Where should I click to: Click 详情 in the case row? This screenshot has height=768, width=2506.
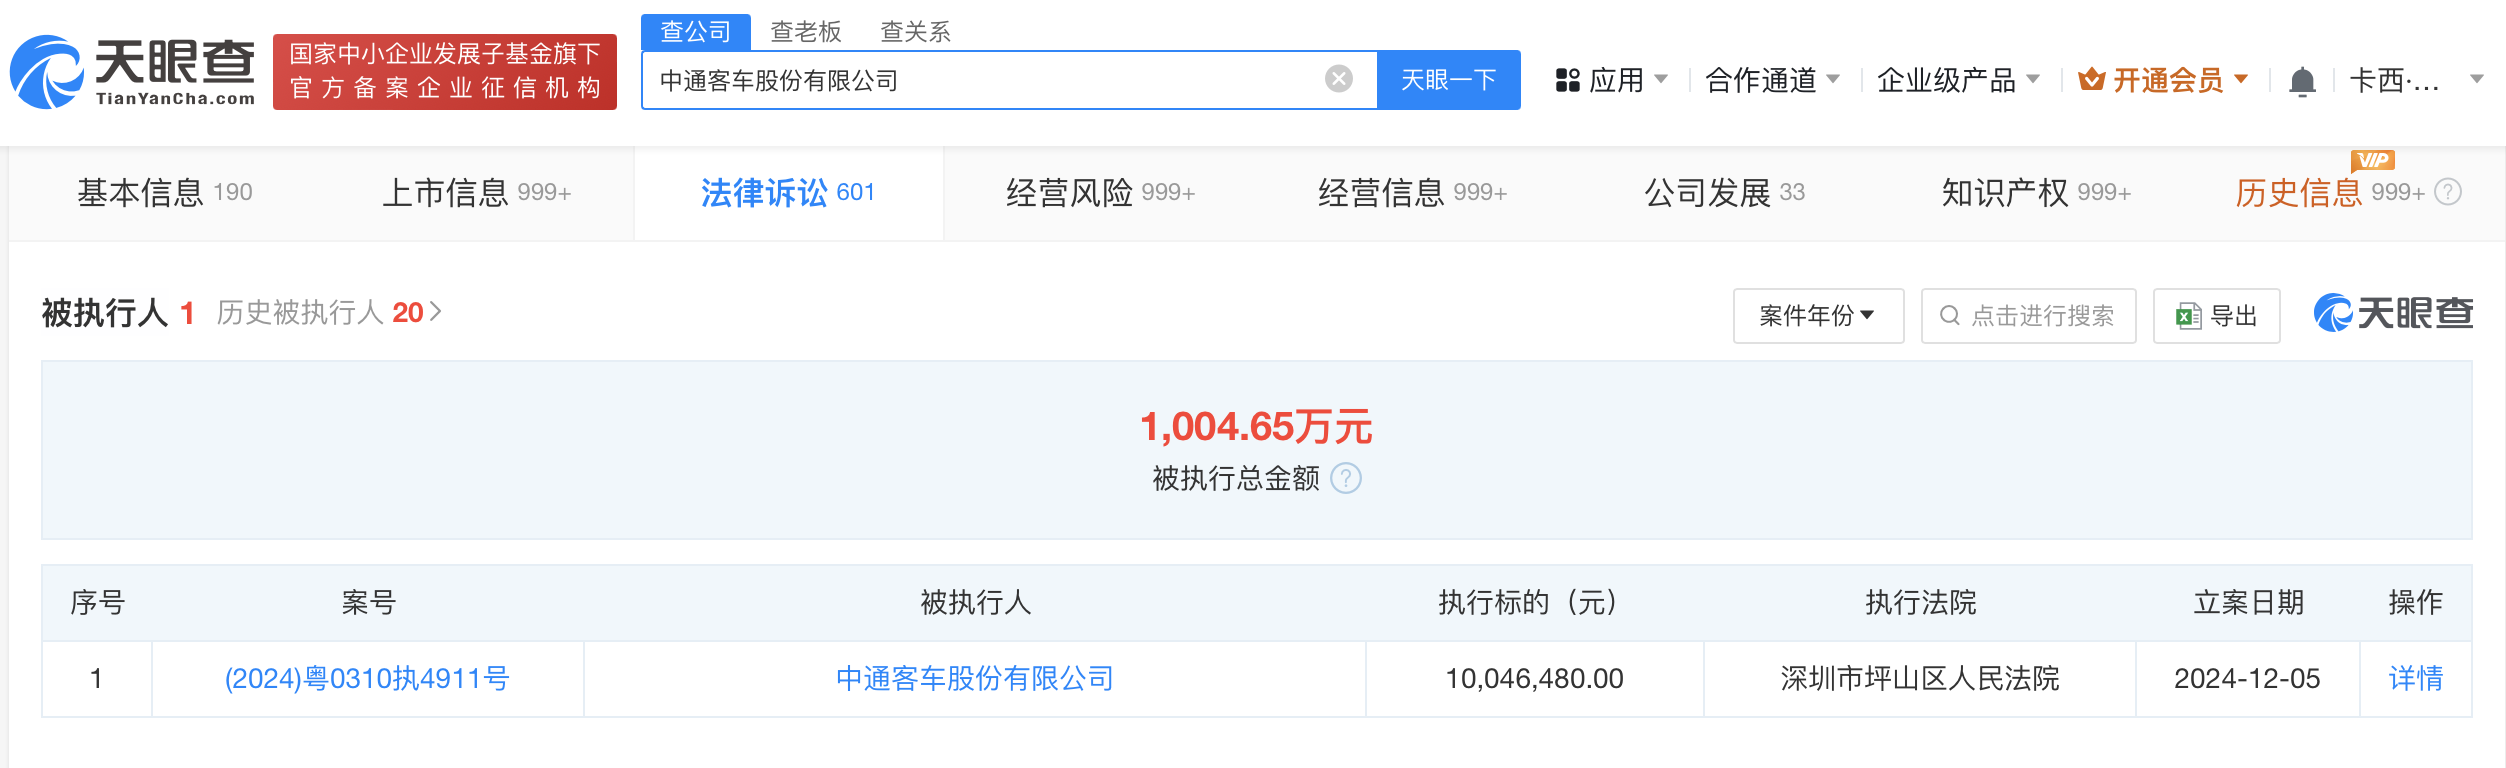pos(2415,679)
